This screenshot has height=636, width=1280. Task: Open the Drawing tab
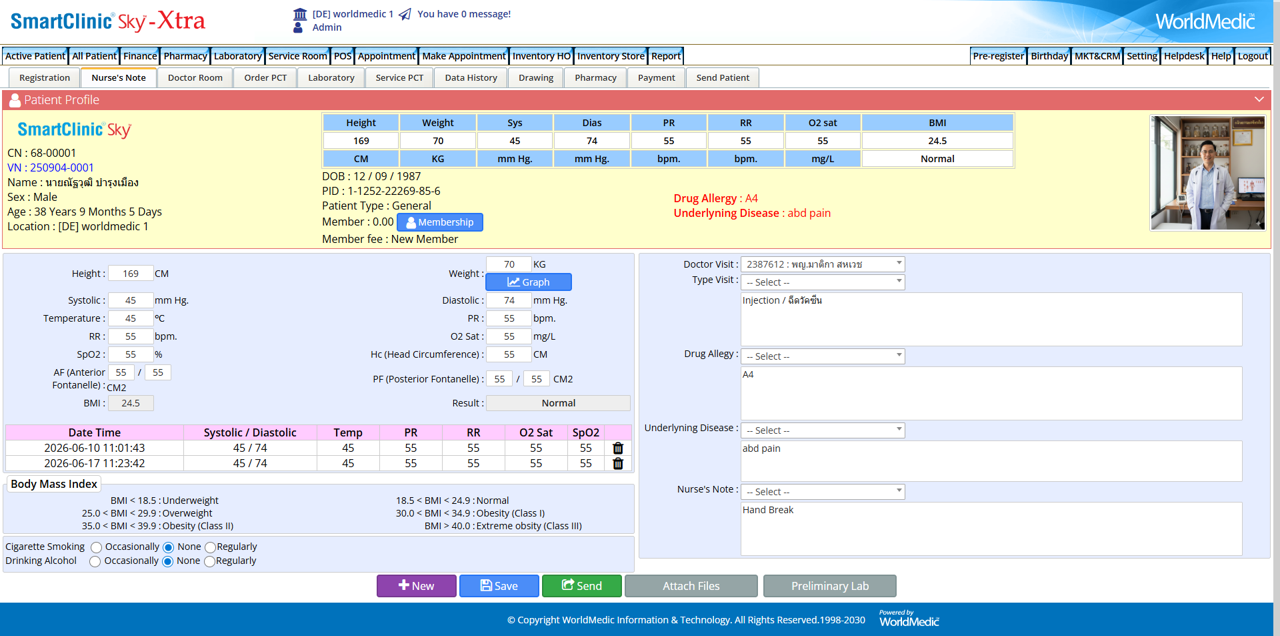click(x=536, y=77)
